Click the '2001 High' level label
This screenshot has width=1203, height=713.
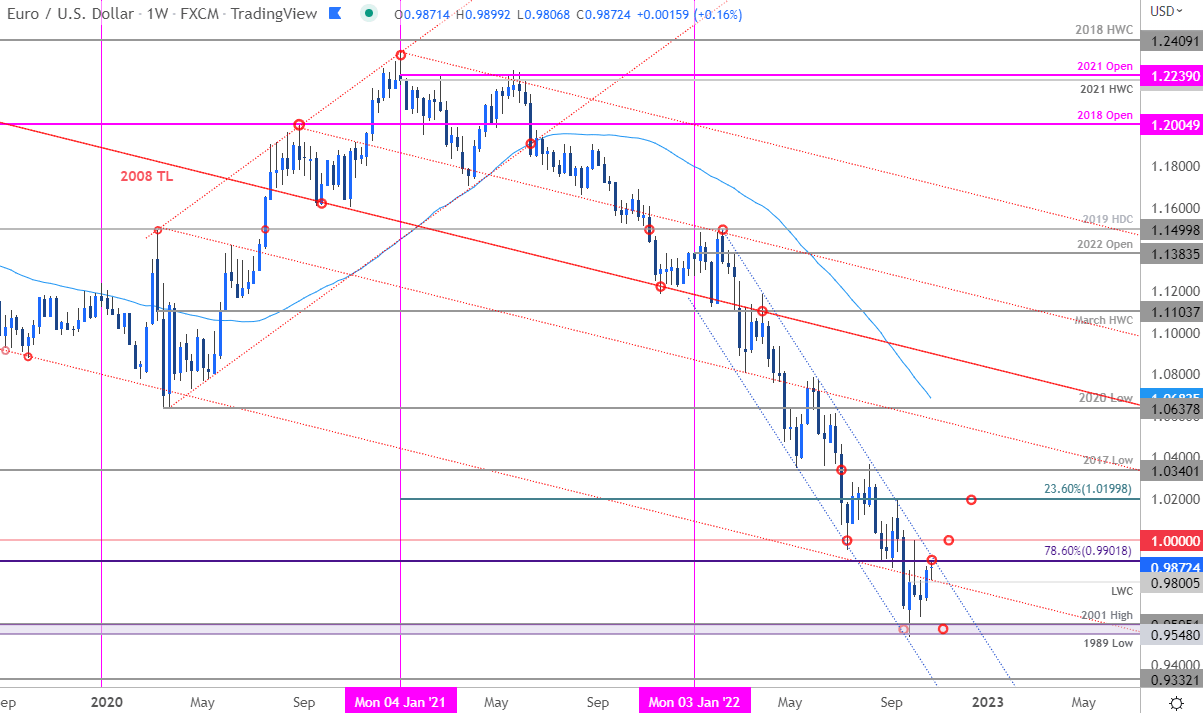[x=1108, y=615]
